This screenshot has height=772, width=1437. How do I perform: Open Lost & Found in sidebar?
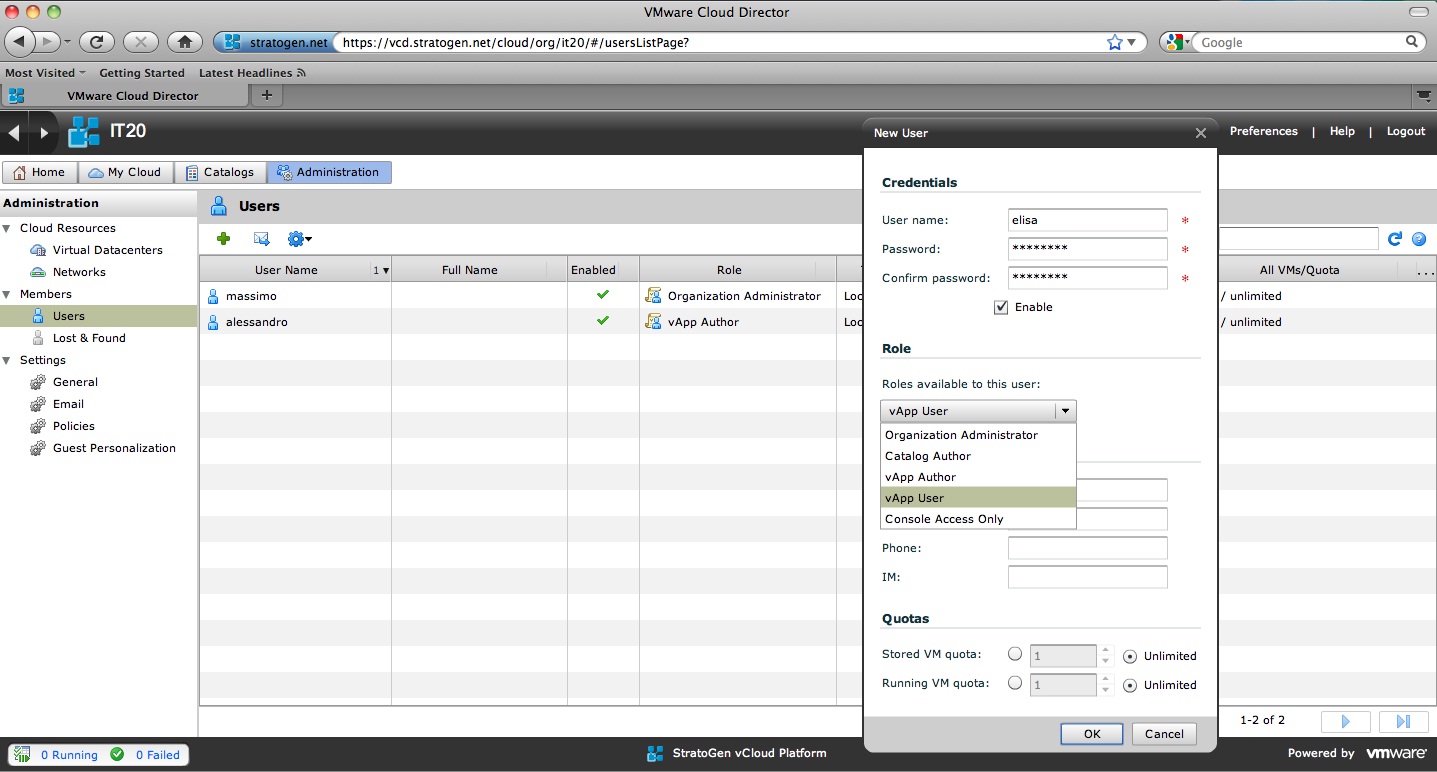coord(89,338)
